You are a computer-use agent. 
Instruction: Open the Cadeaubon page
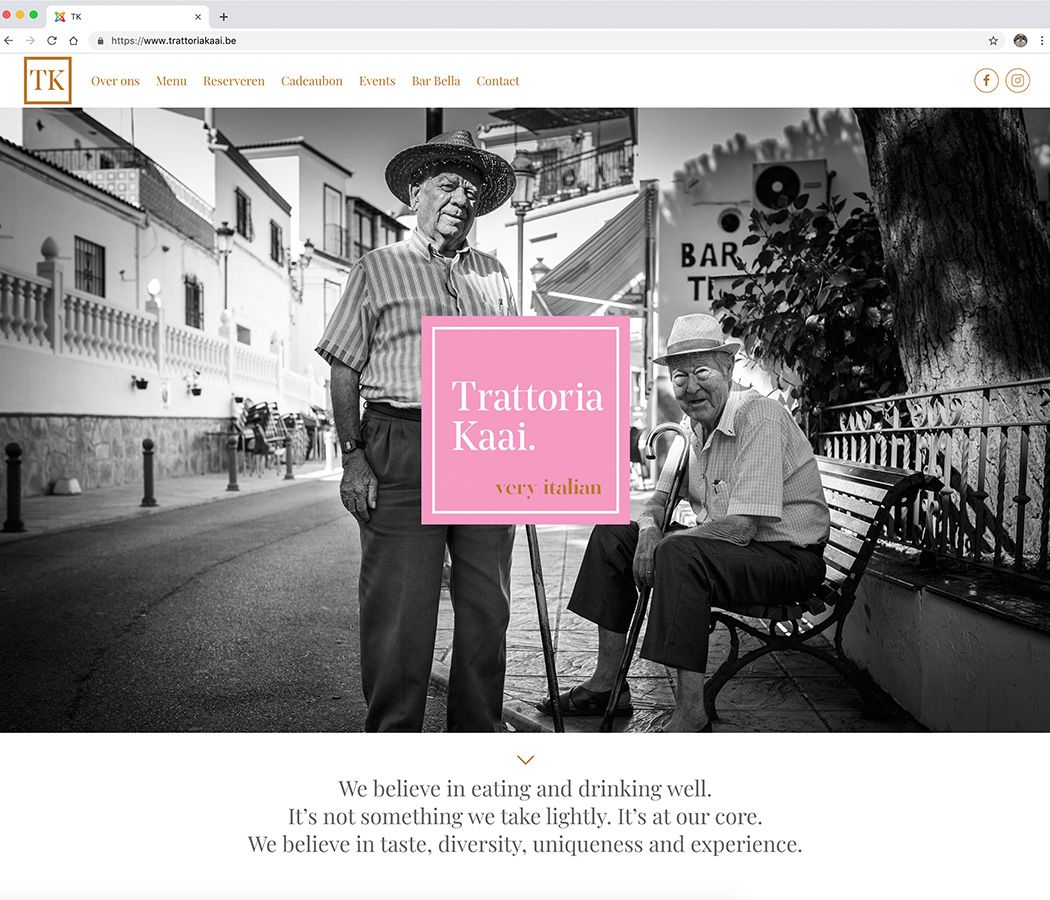coord(311,81)
